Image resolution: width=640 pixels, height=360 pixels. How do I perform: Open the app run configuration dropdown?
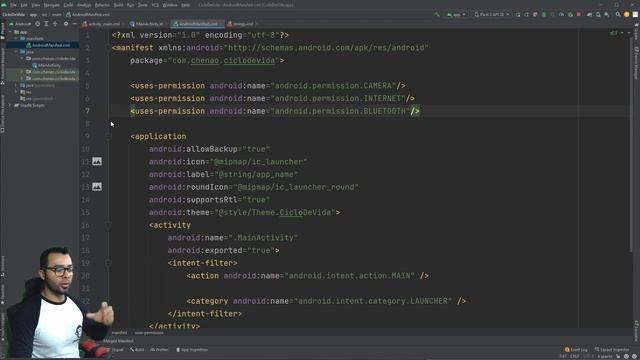456,14
